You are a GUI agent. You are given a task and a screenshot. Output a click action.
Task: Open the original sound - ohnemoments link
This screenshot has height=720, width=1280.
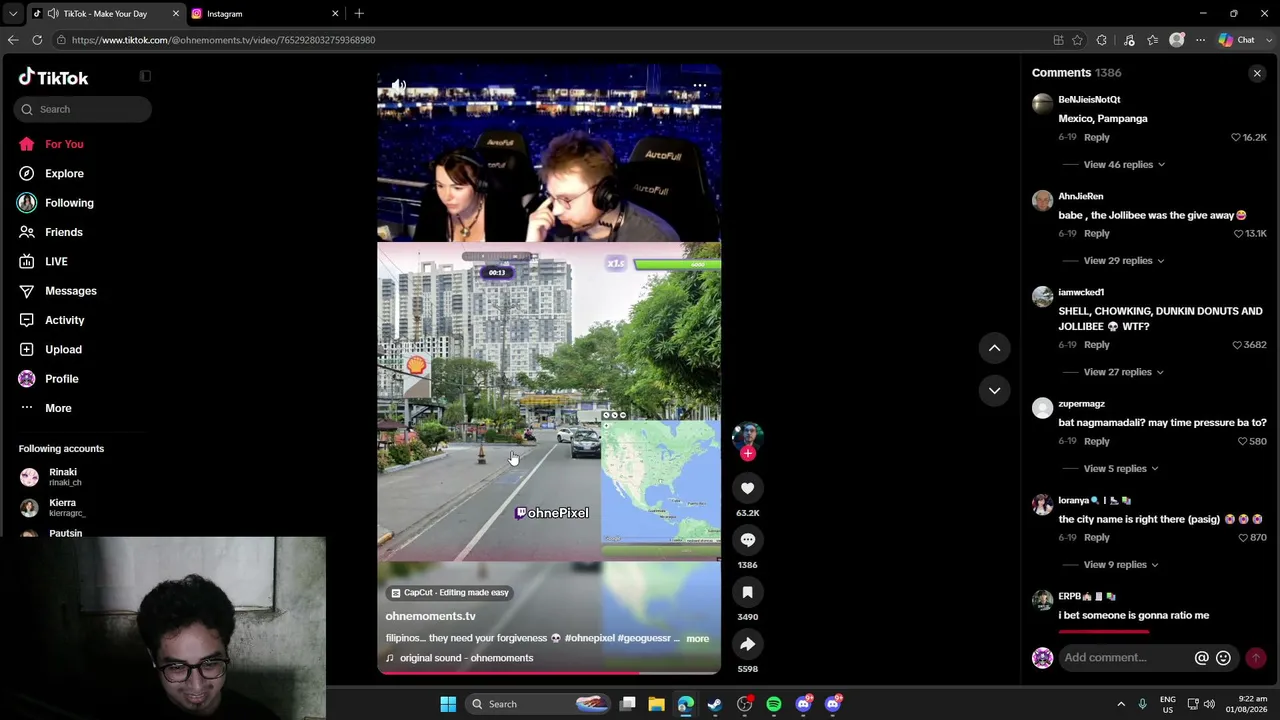pos(466,658)
